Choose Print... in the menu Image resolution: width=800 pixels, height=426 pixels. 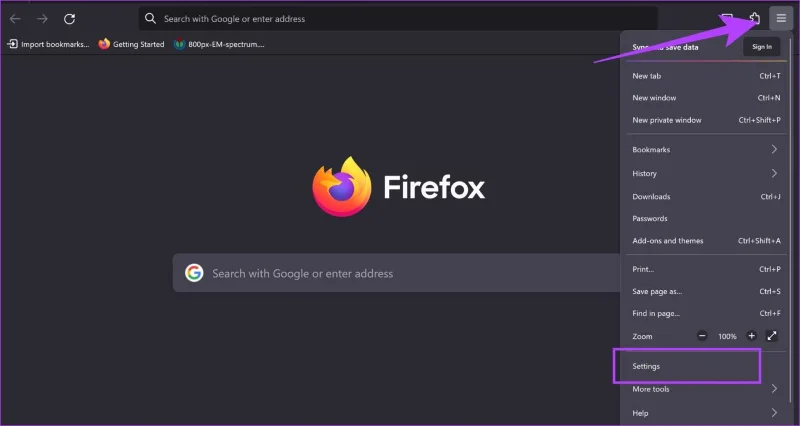point(706,269)
